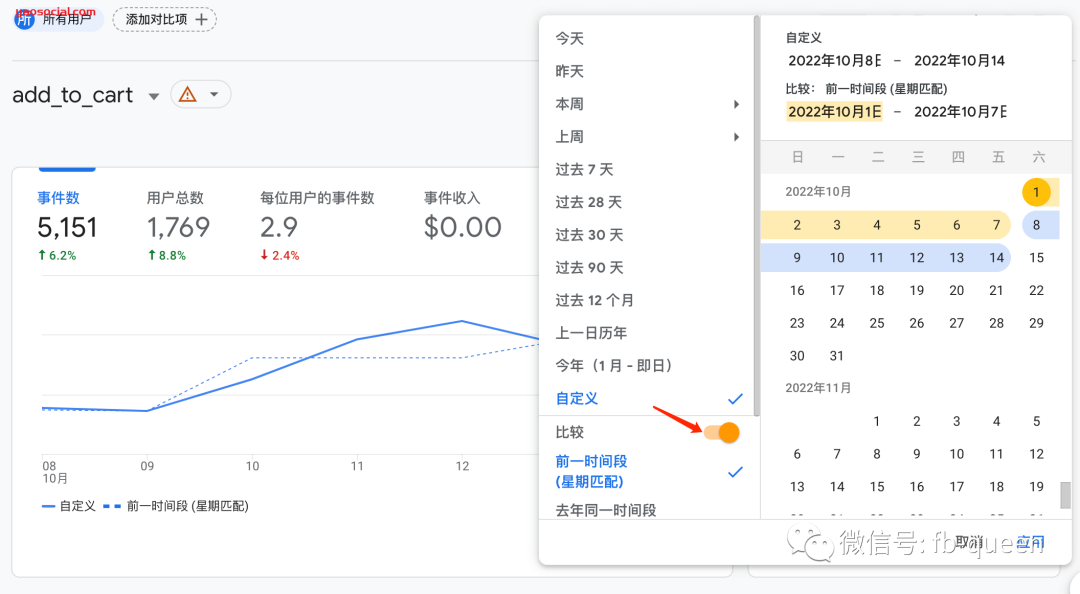The width and height of the screenshot is (1080, 594).
Task: Click the 所有用户 audience filter icon
Action: point(22,19)
